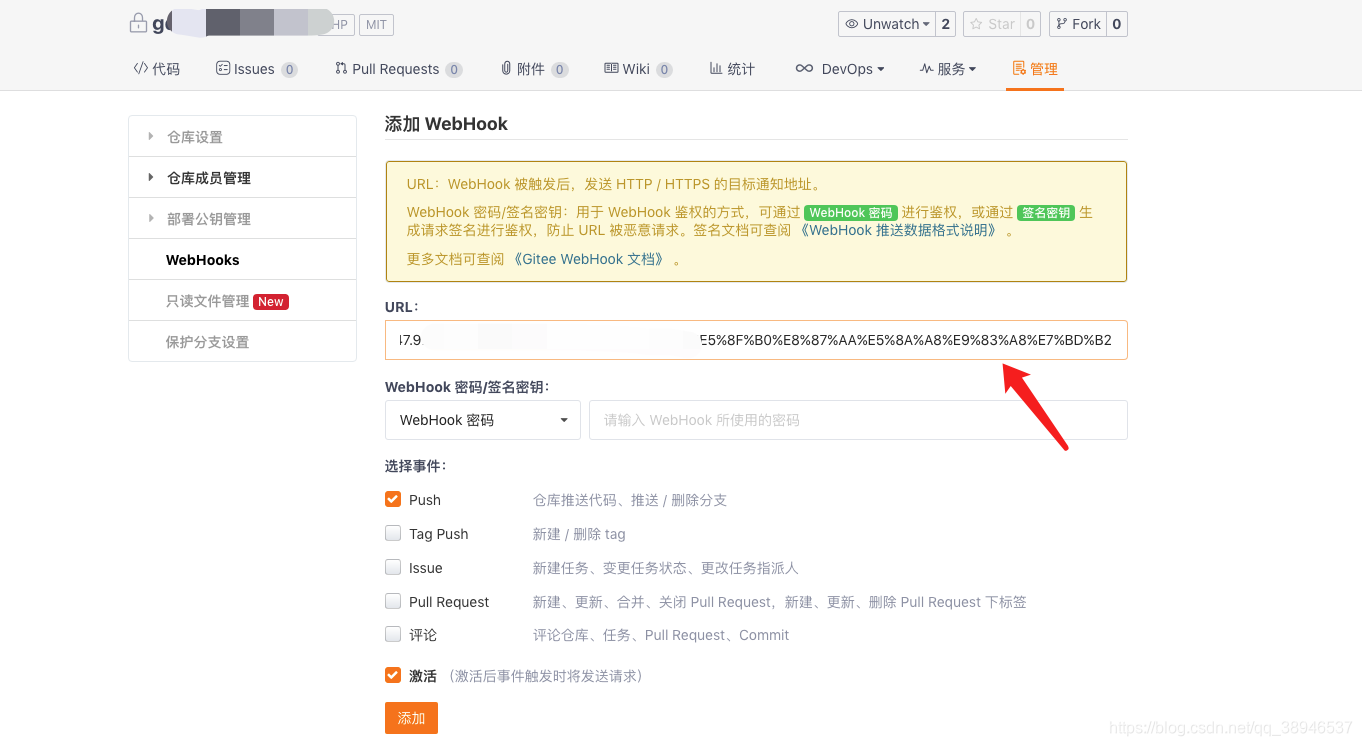Expand 仓库成员管理 in the sidebar

click(x=242, y=177)
